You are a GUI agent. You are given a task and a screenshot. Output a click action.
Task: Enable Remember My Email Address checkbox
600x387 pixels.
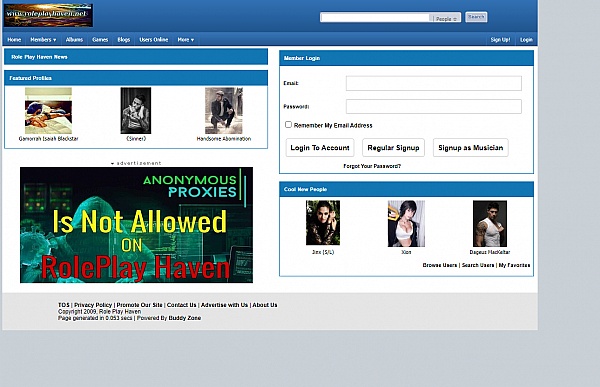coord(289,125)
